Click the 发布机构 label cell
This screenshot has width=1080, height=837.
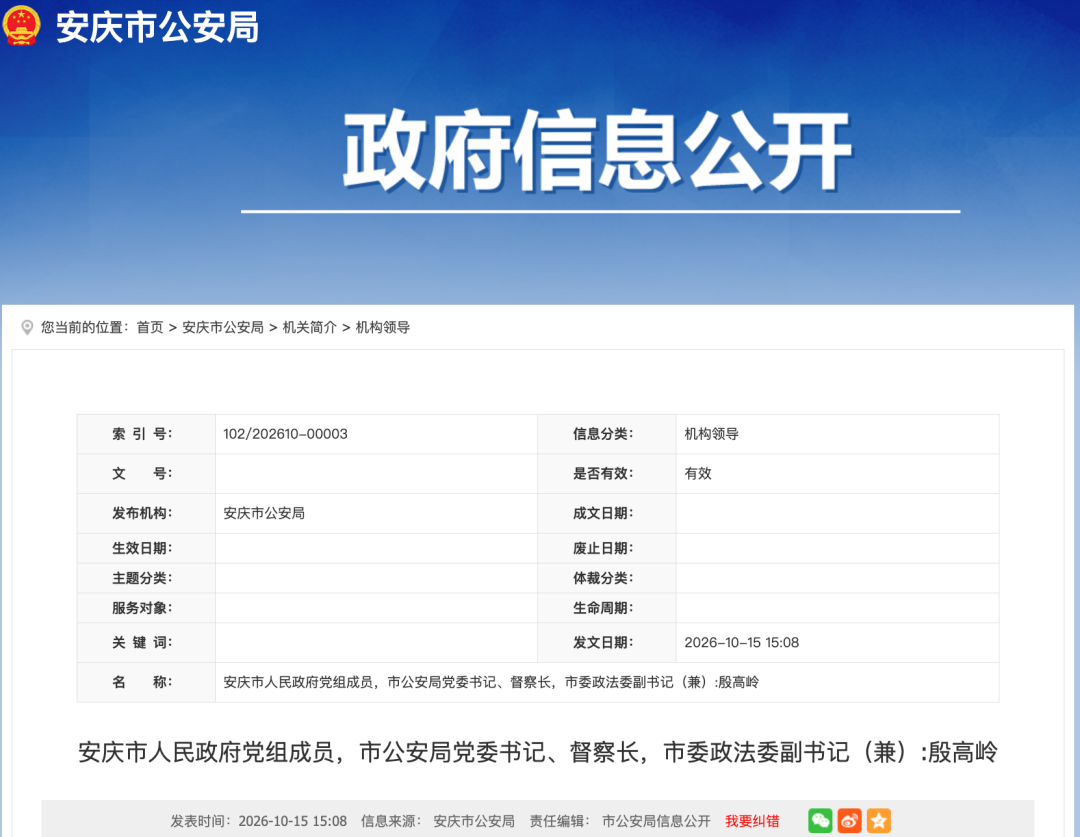(x=146, y=513)
